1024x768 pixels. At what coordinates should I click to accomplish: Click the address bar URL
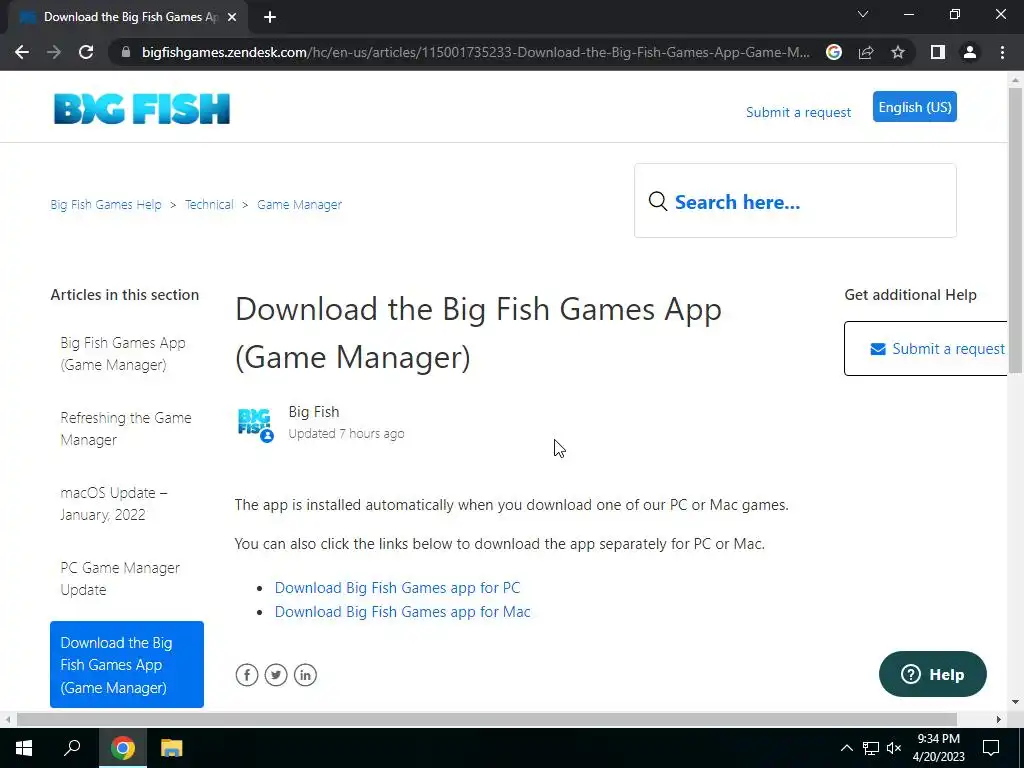(x=476, y=52)
